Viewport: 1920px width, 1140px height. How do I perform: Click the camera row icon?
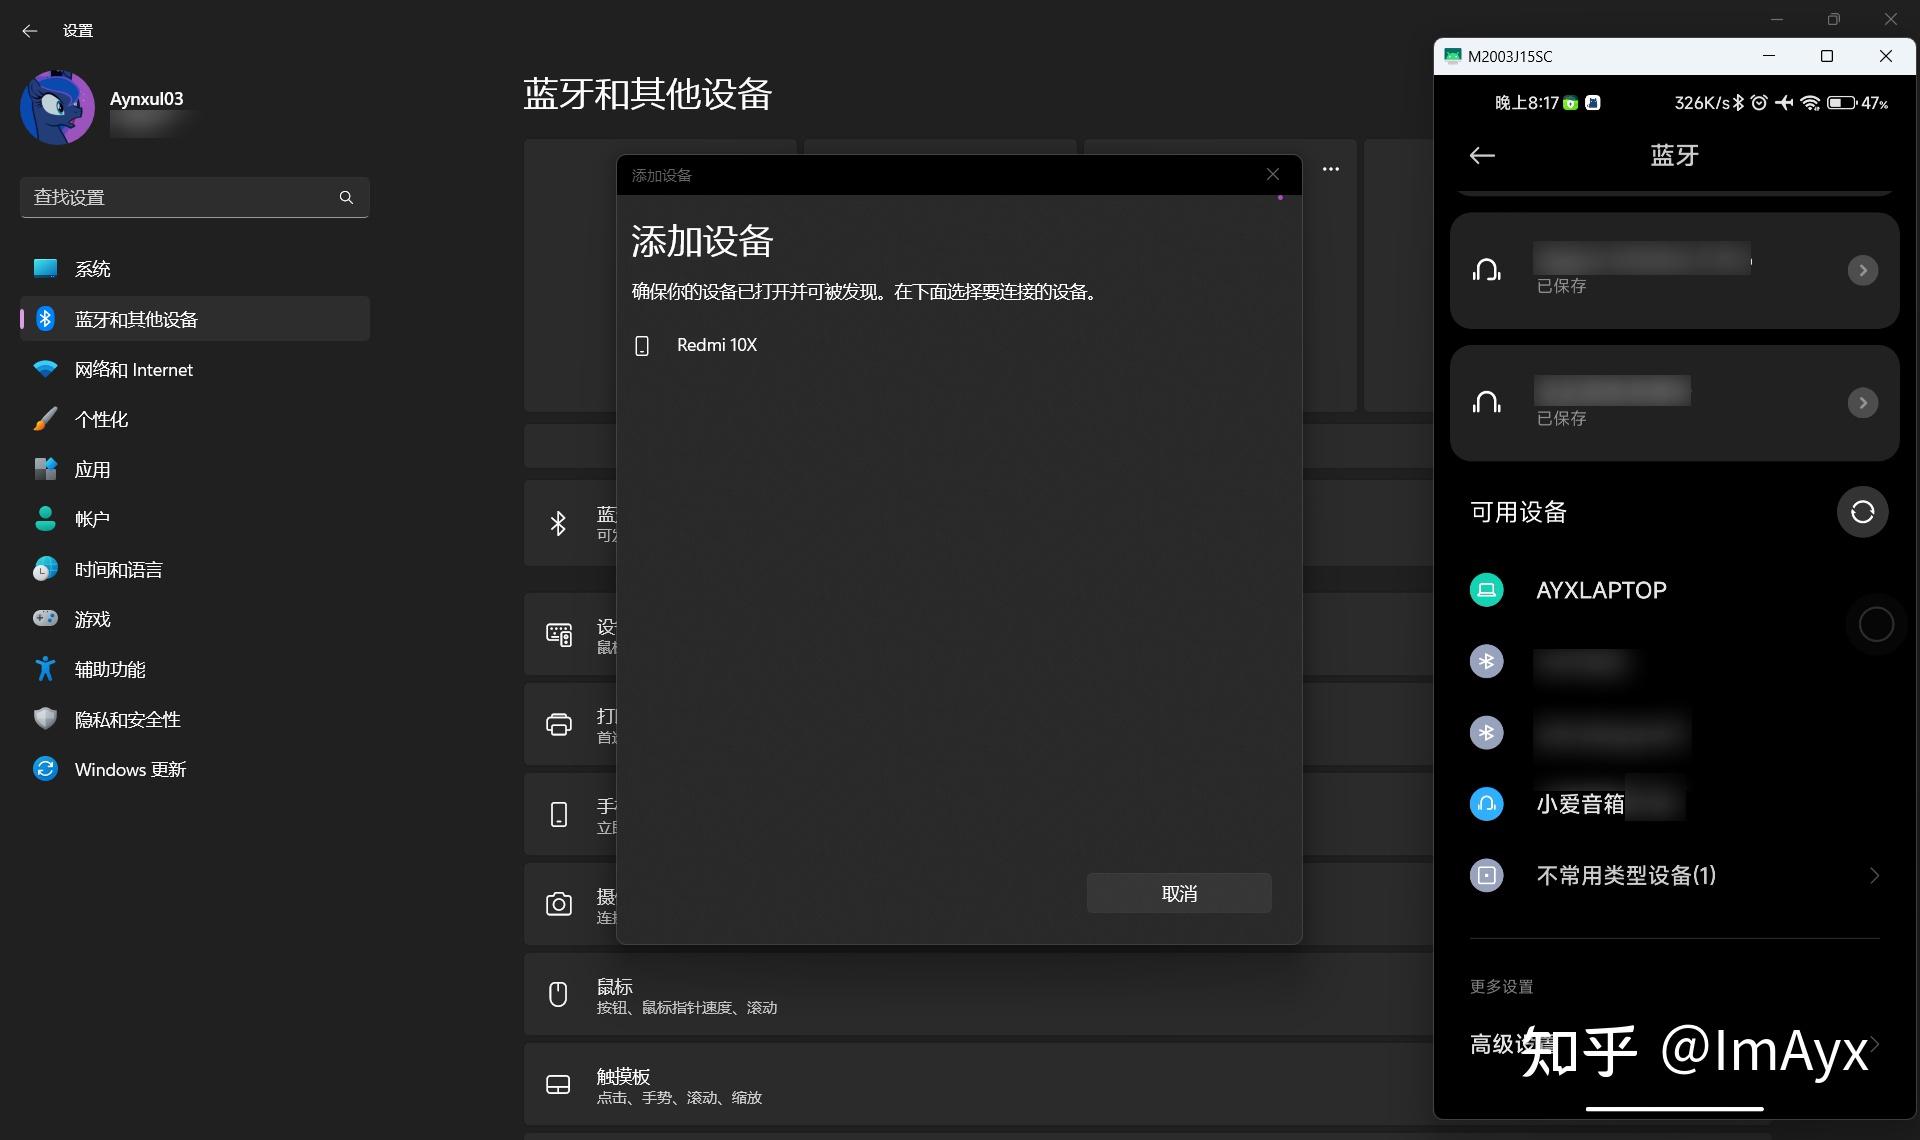pos(558,904)
